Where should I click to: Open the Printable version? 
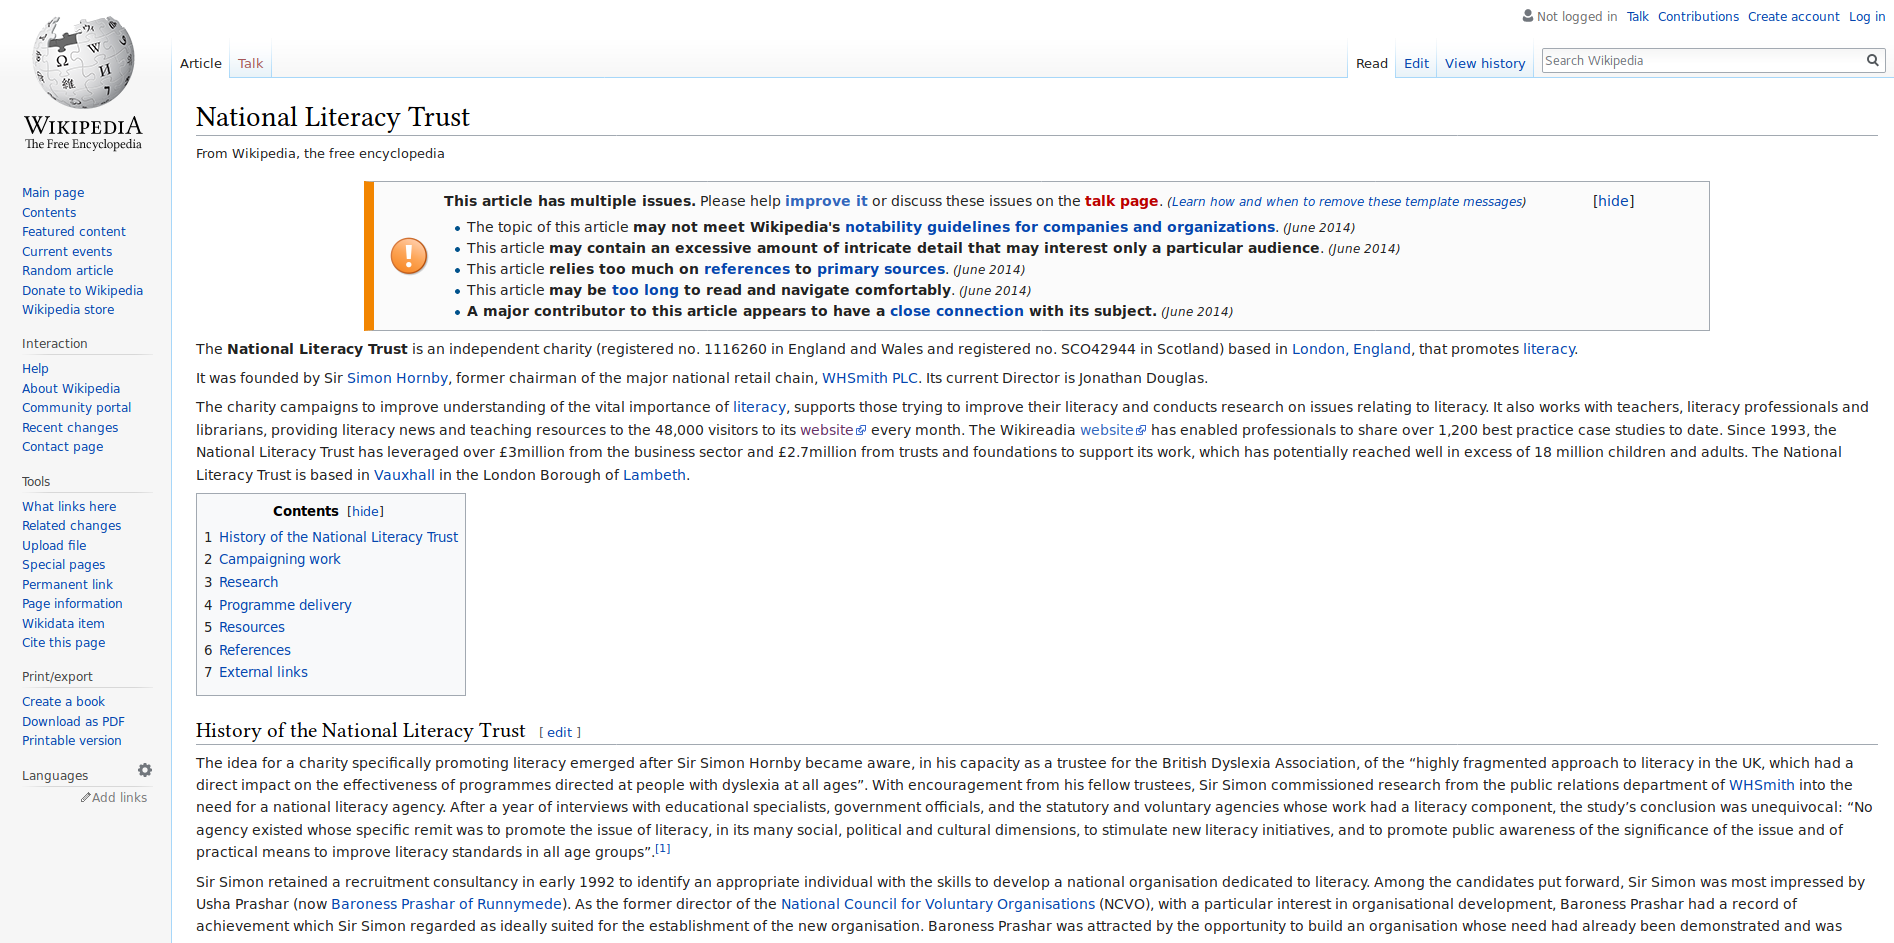click(71, 741)
